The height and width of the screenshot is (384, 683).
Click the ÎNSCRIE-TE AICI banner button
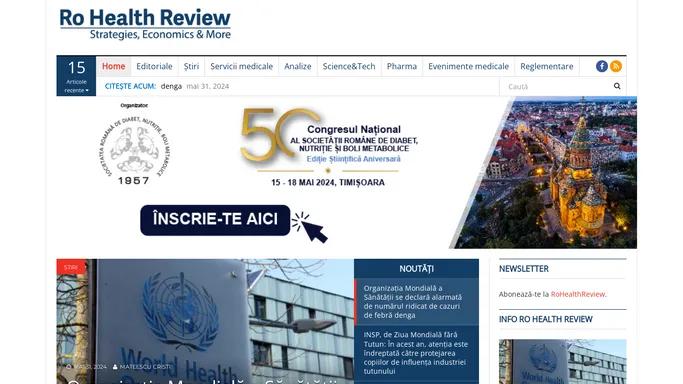(215, 220)
